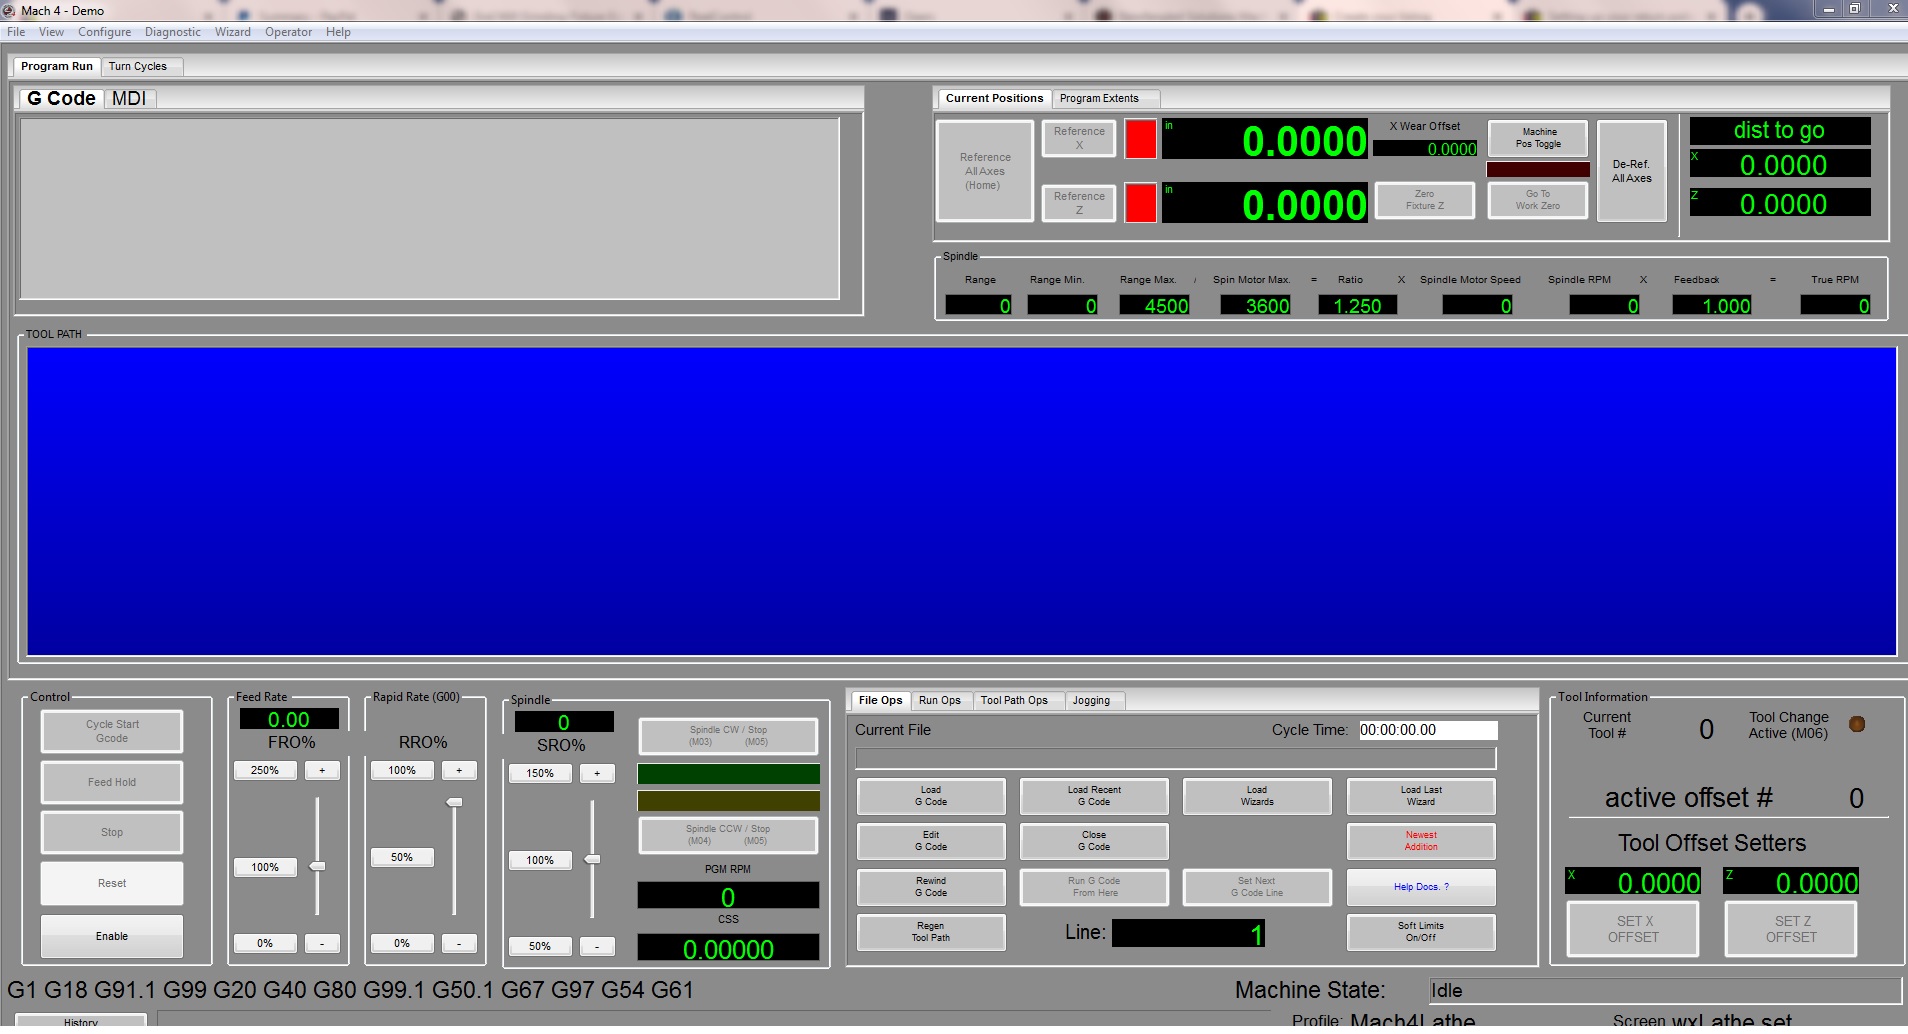Click the Tool Change Active indicator light
Image resolution: width=1908 pixels, height=1034 pixels.
click(x=1856, y=725)
